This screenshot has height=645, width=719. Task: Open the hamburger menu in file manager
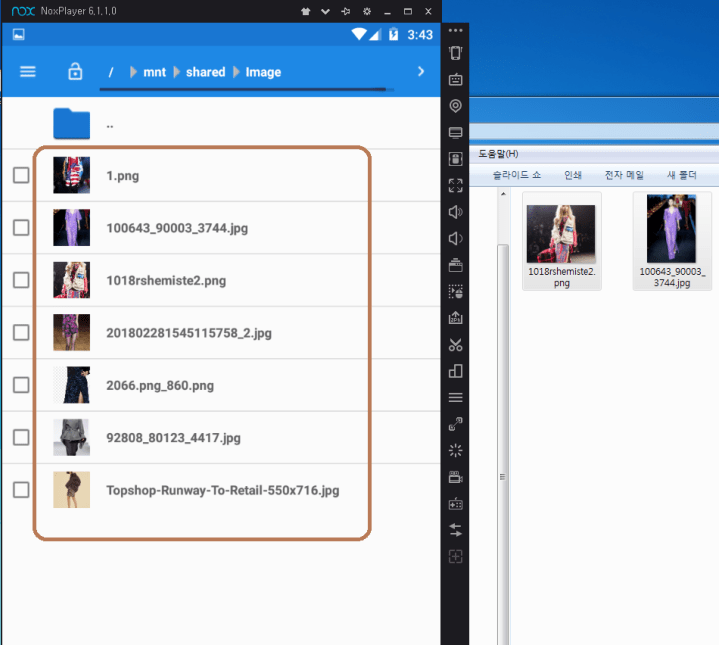[x=28, y=72]
